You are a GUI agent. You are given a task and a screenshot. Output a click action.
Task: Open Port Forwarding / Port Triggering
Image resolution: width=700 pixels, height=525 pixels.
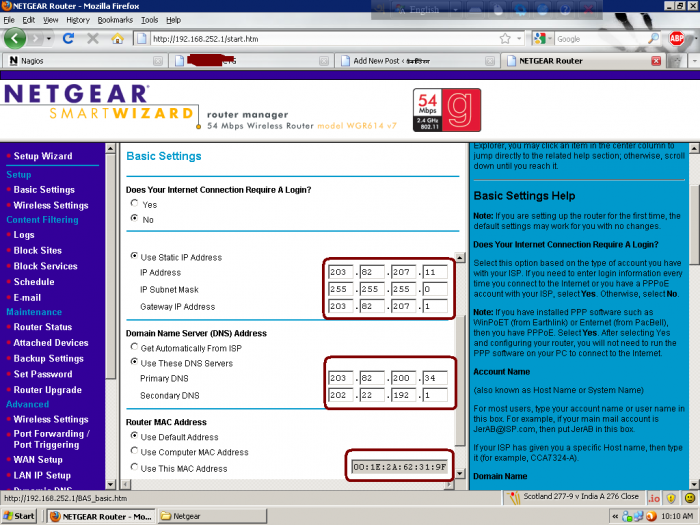[x=51, y=439]
